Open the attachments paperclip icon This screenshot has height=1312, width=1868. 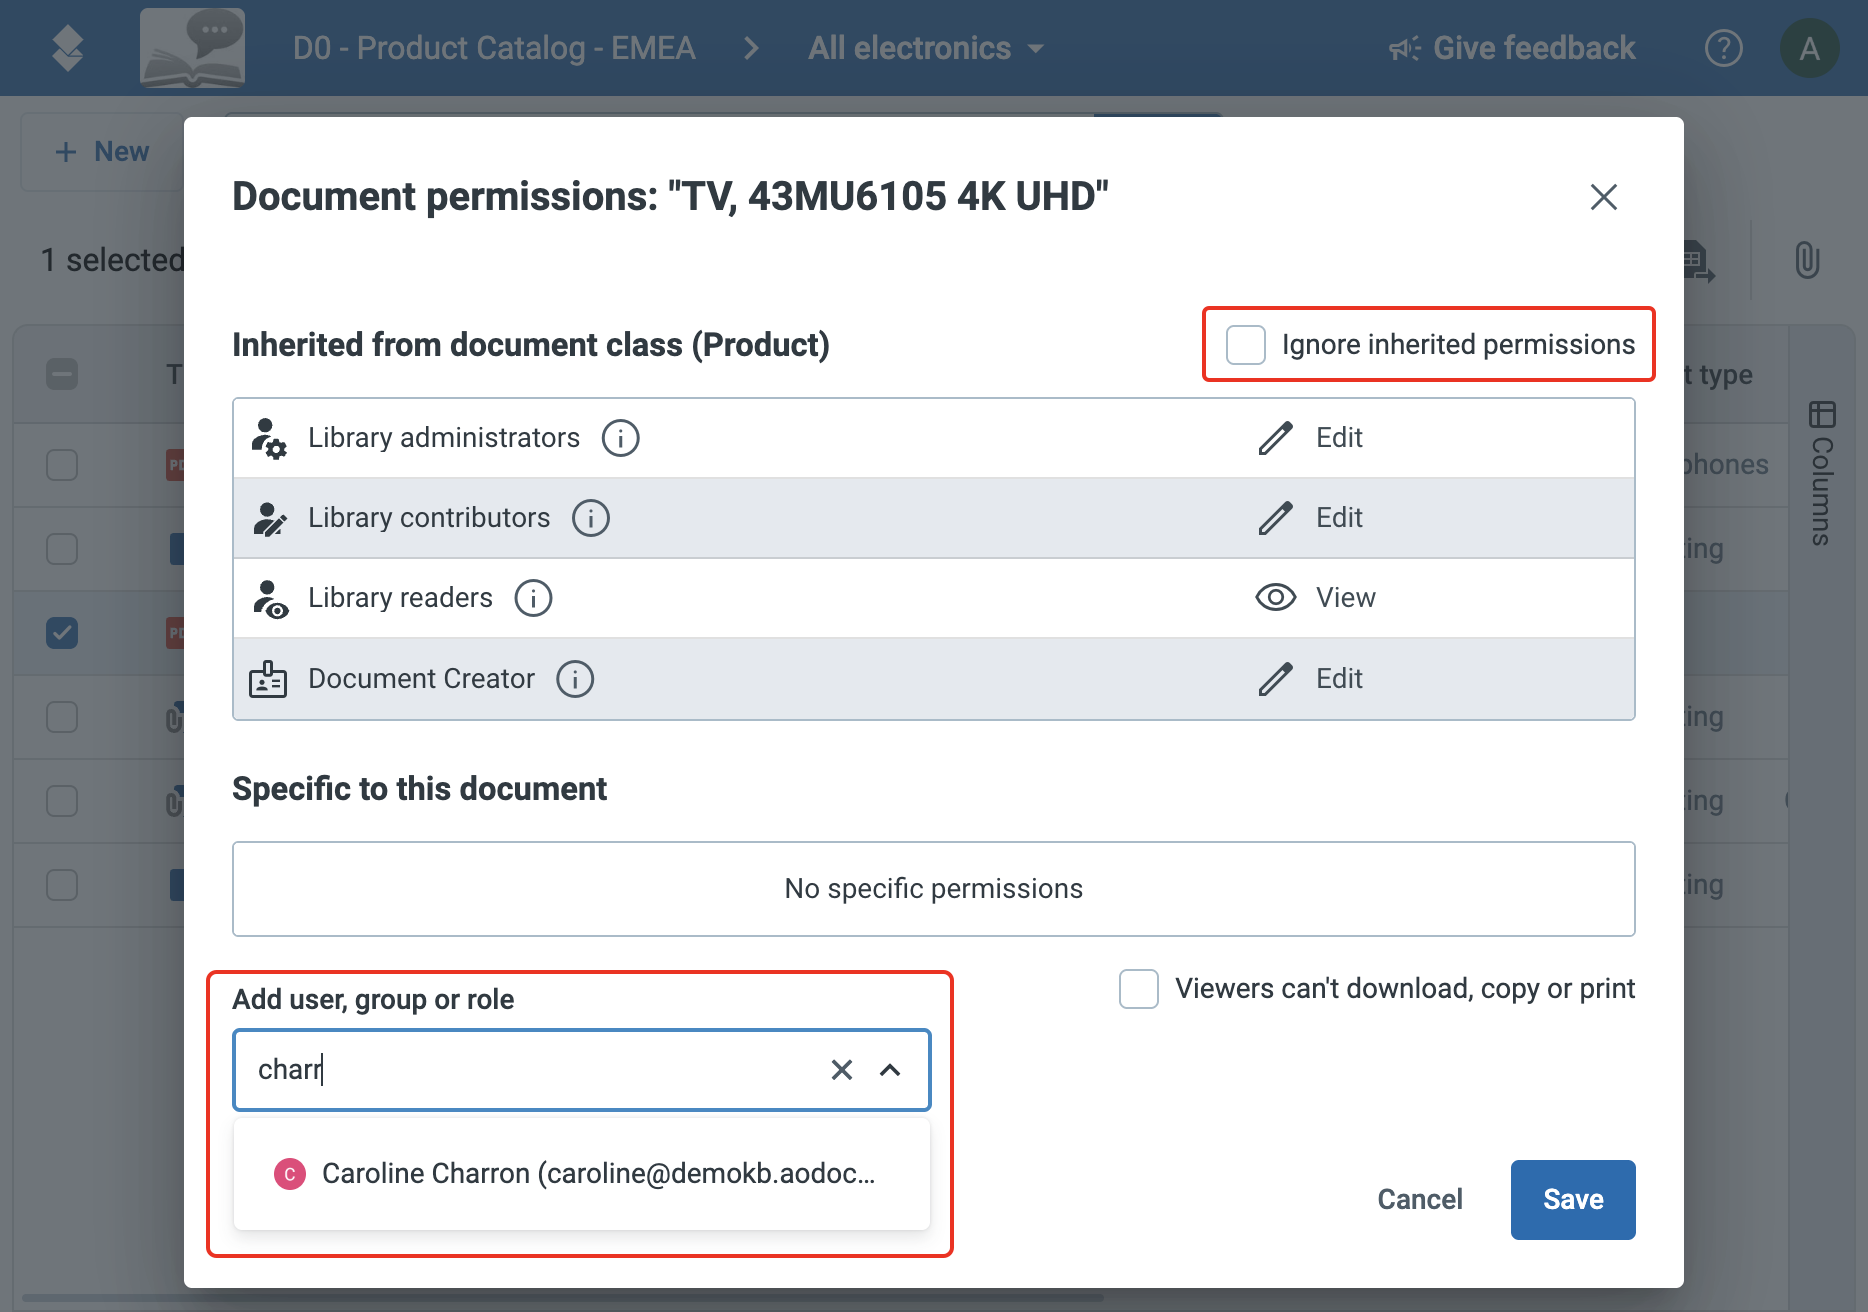pyautogui.click(x=1807, y=260)
